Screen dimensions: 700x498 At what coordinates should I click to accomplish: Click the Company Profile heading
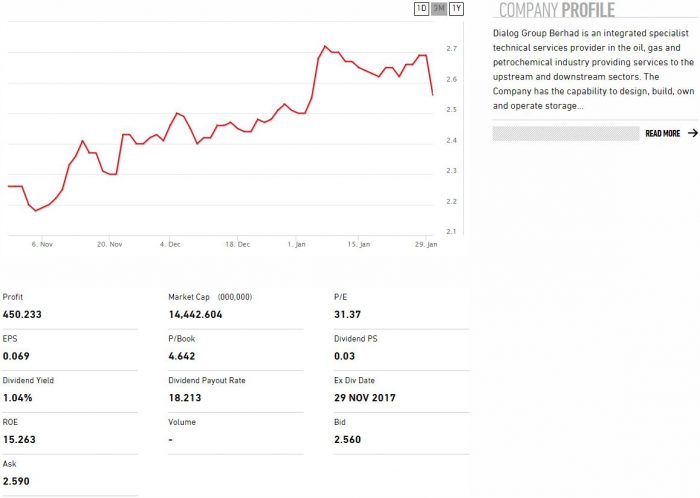(x=556, y=10)
